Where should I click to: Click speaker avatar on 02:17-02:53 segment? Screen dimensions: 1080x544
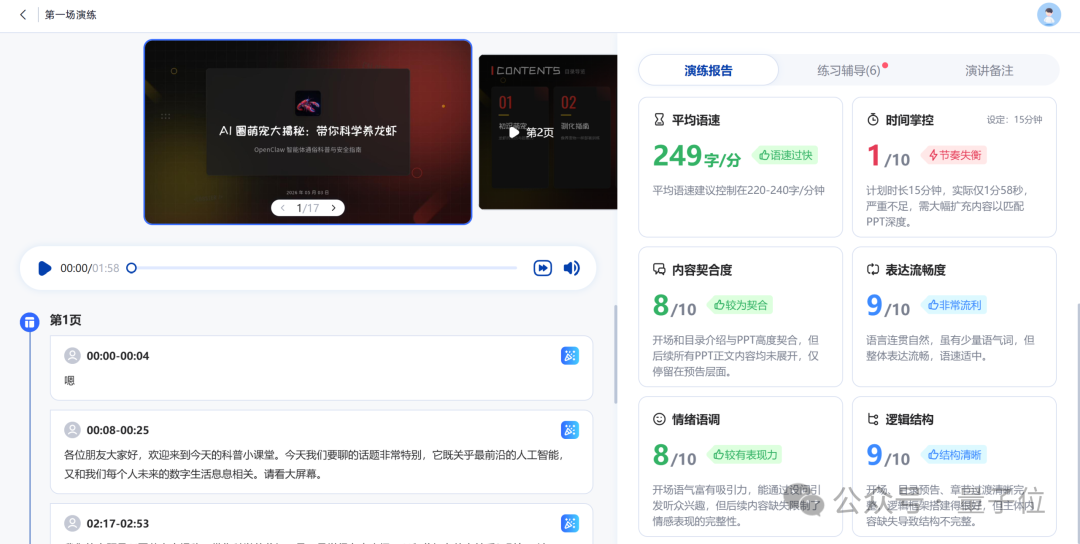pos(72,523)
